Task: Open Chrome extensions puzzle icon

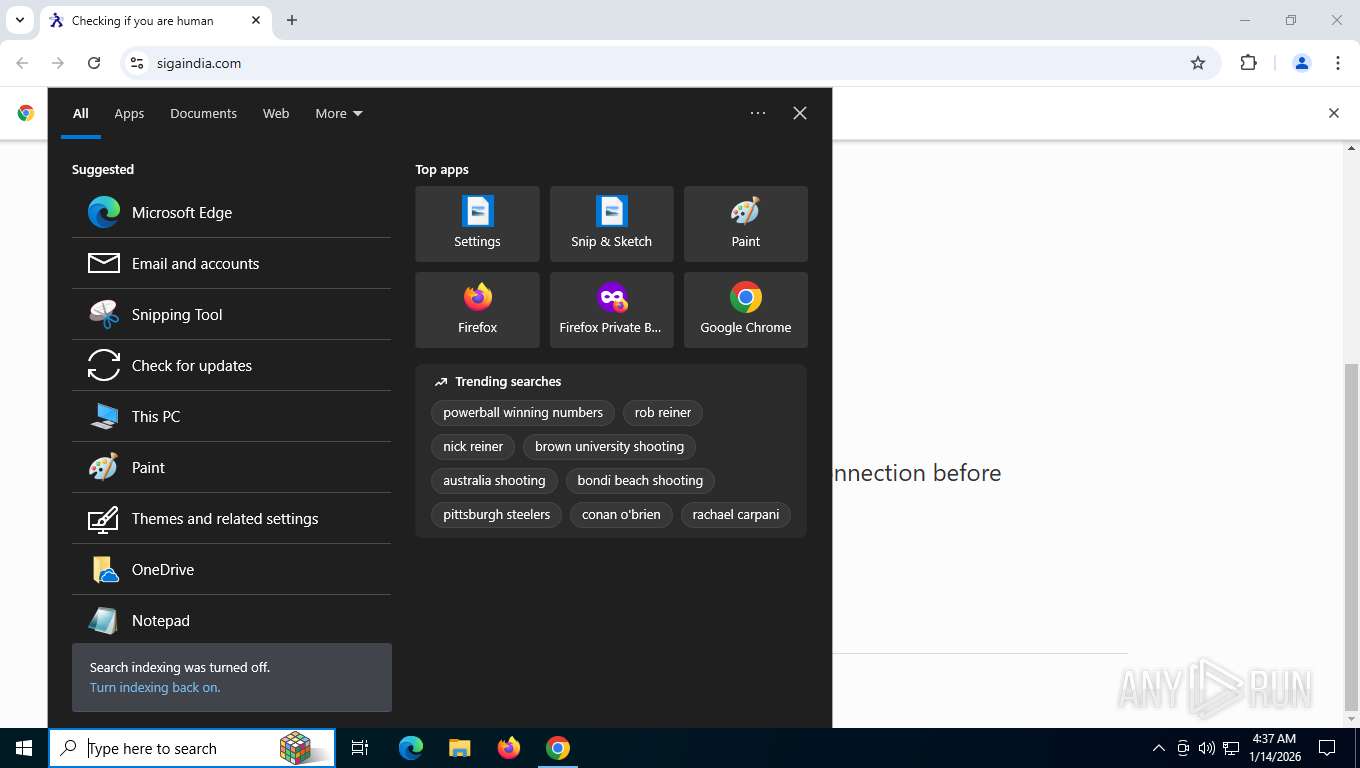Action: click(x=1248, y=63)
